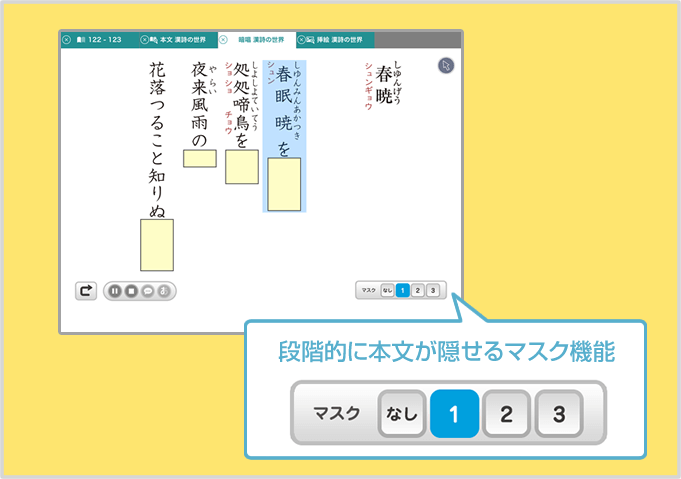681x479 pixels.
Task: Pause the reading playback
Action: (115, 291)
